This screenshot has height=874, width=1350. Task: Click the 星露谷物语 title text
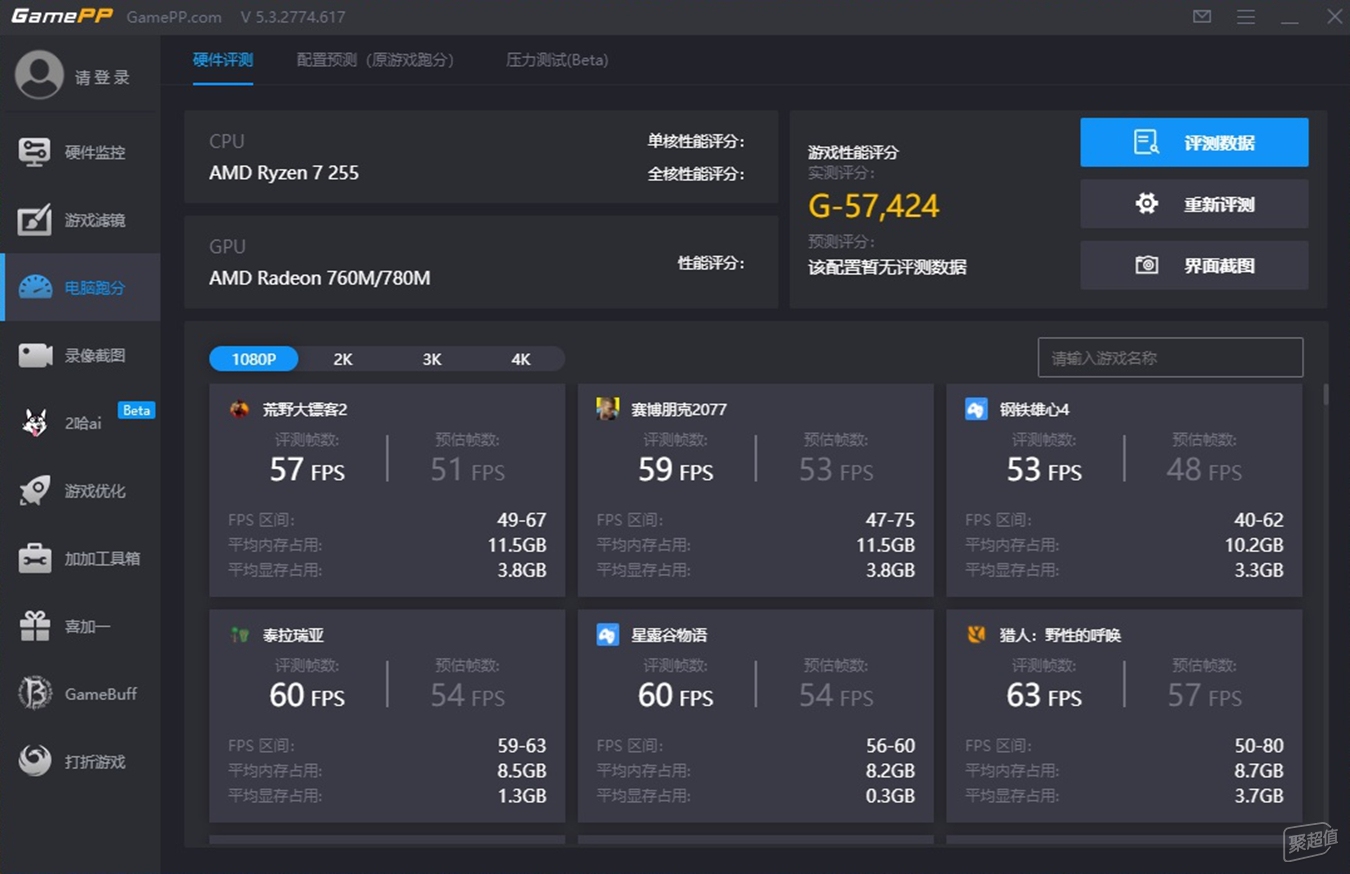pyautogui.click(x=669, y=635)
